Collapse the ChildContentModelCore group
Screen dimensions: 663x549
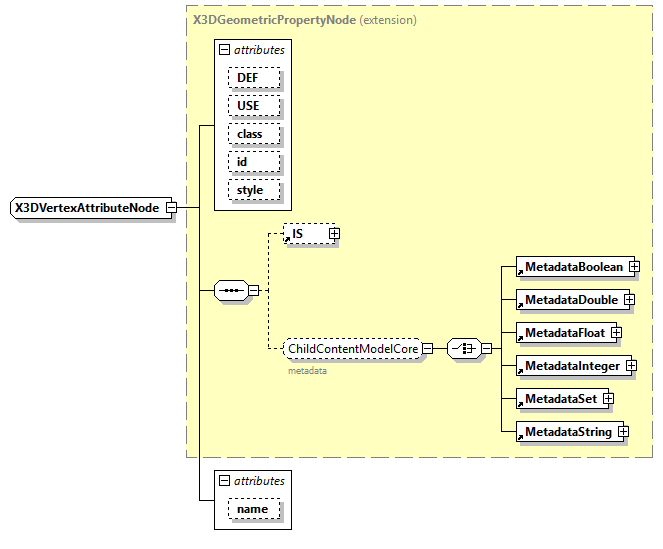427,349
